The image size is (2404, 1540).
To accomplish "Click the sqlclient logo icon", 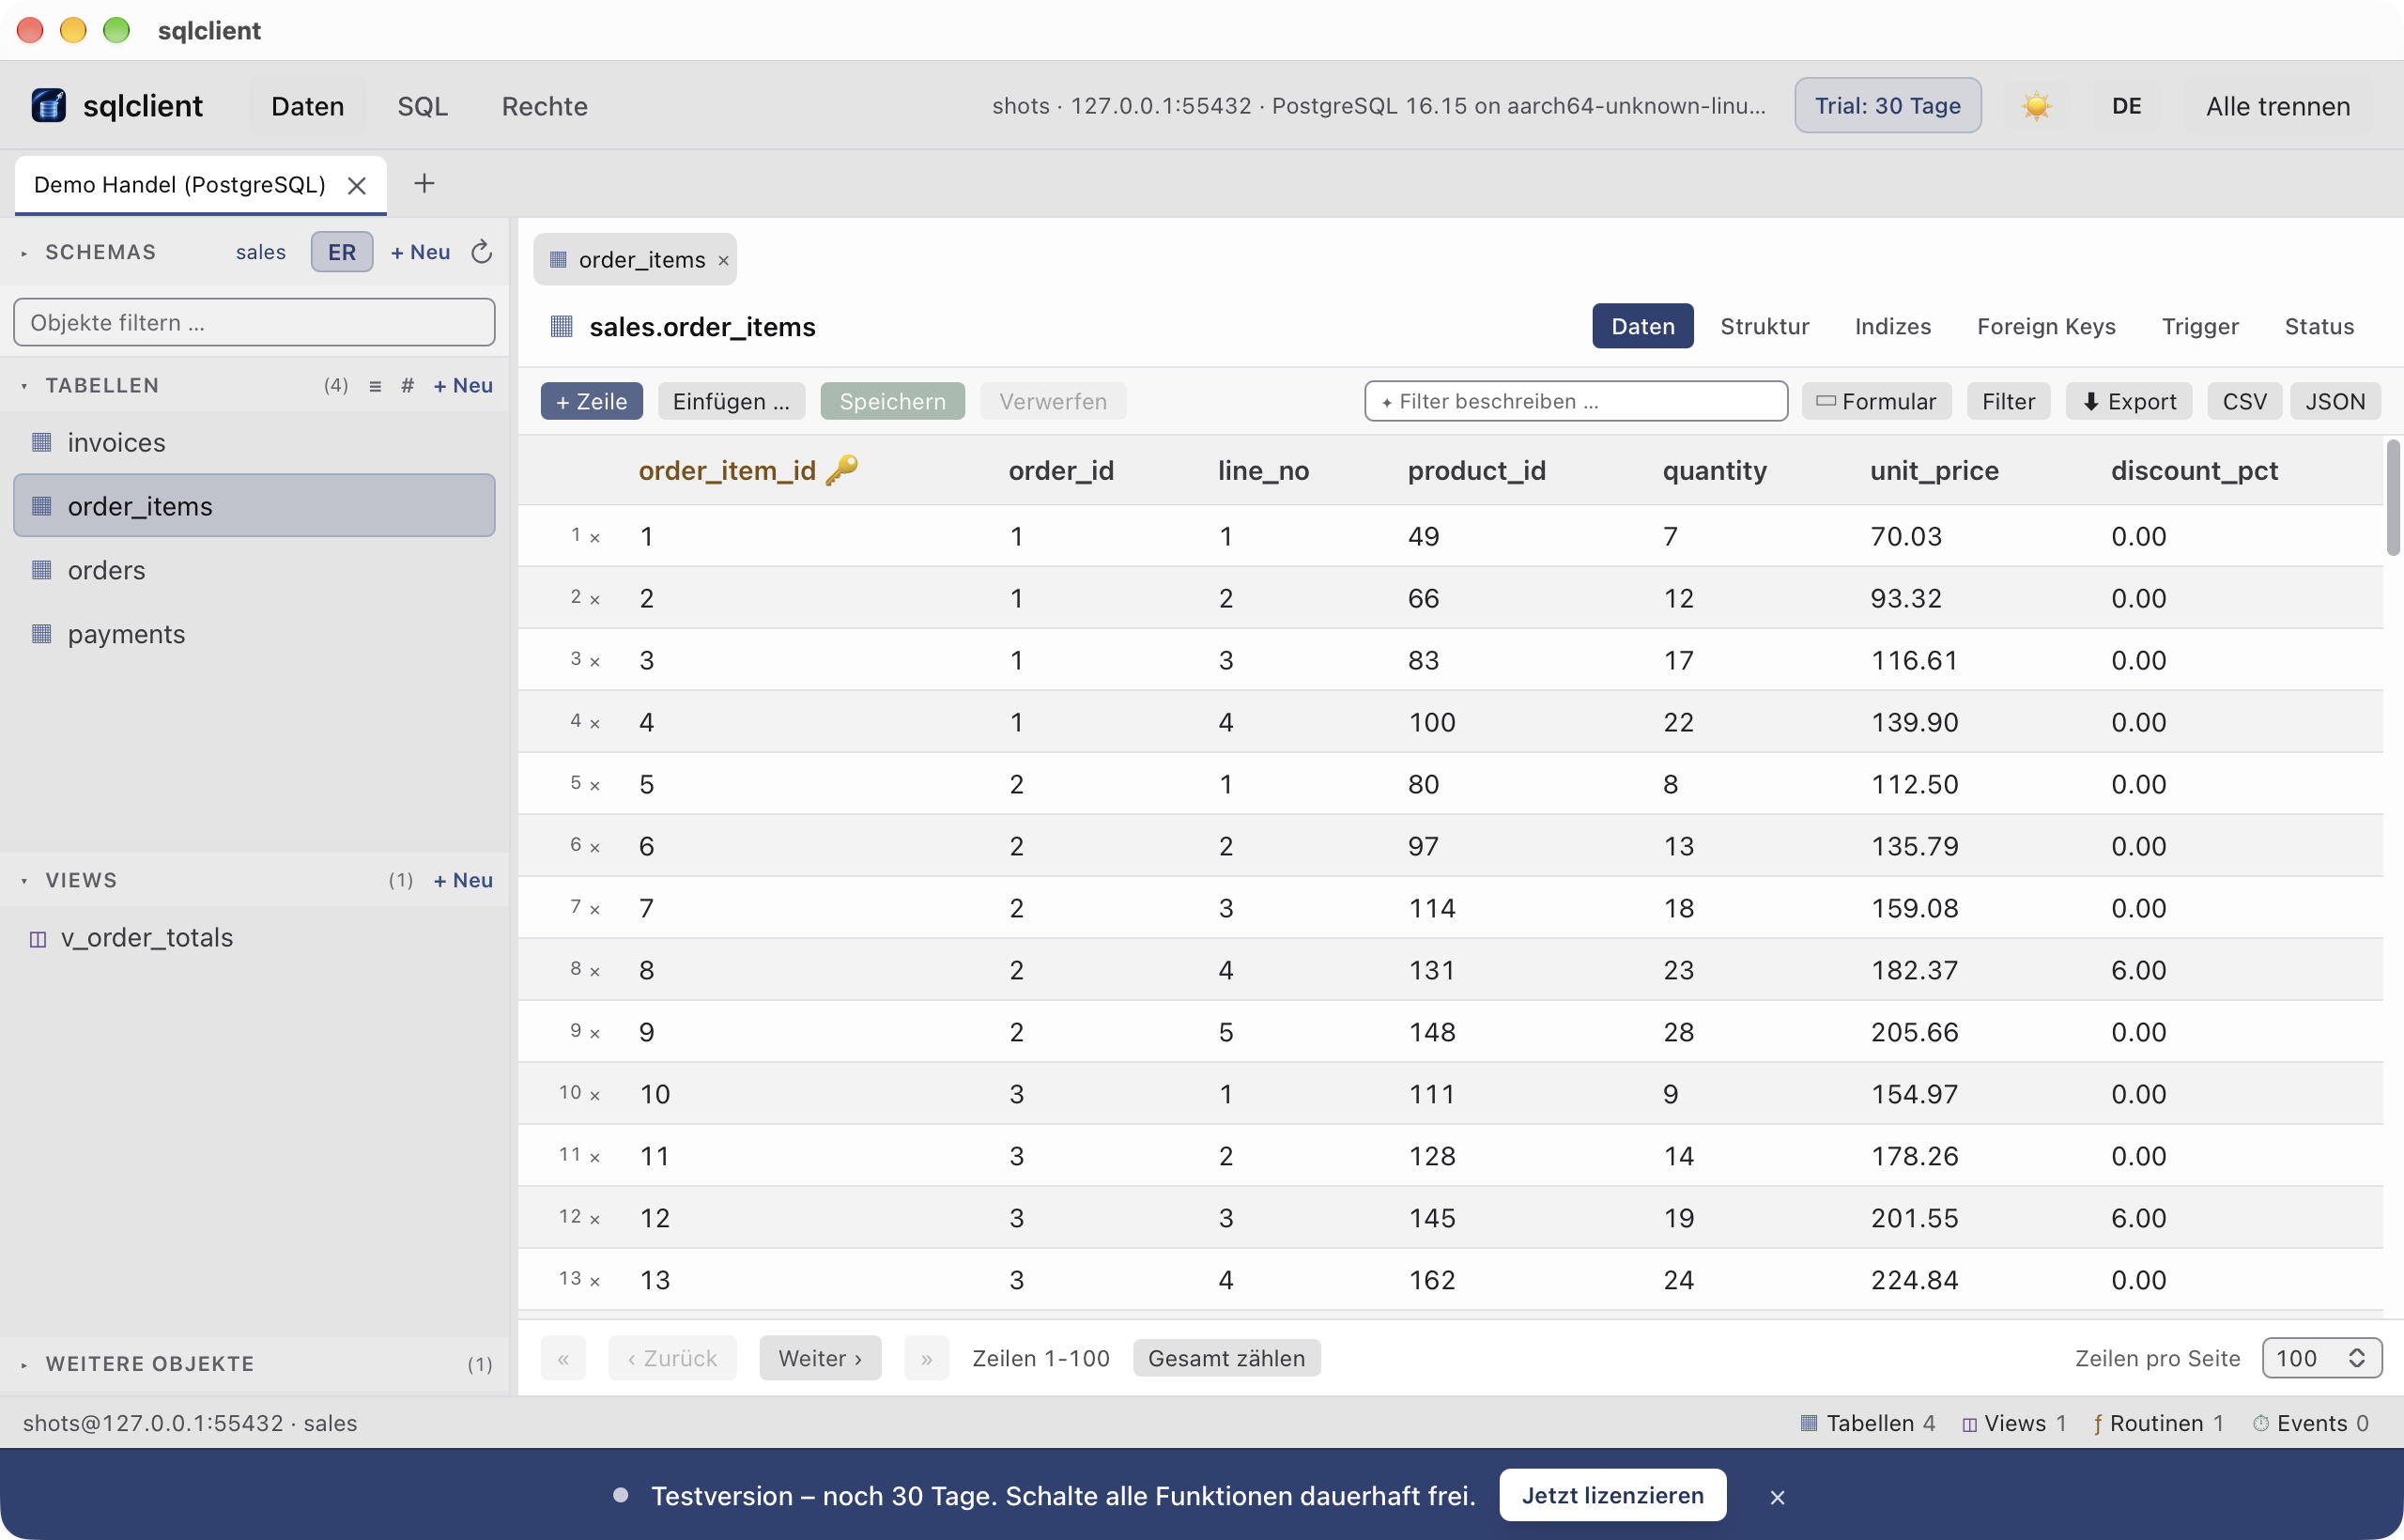I will tap(48, 106).
